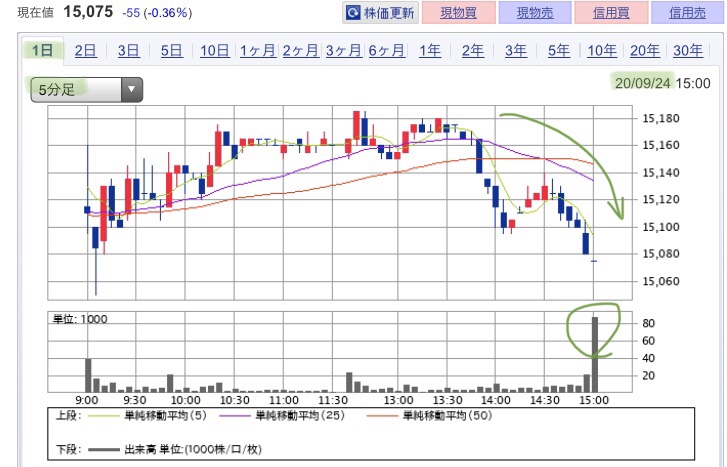The width and height of the screenshot is (727, 467).
Task: Click the 13:00 time axis label
Action: click(398, 400)
